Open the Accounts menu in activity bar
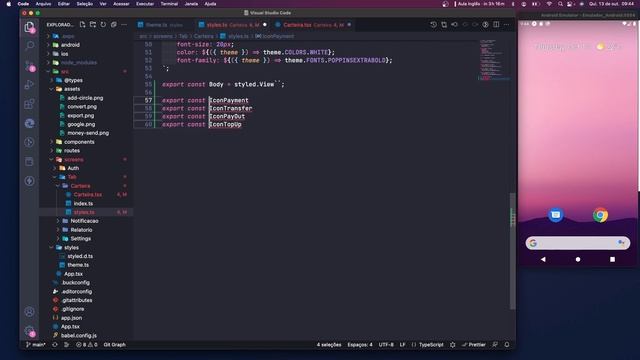The image size is (640, 360). click(29, 312)
